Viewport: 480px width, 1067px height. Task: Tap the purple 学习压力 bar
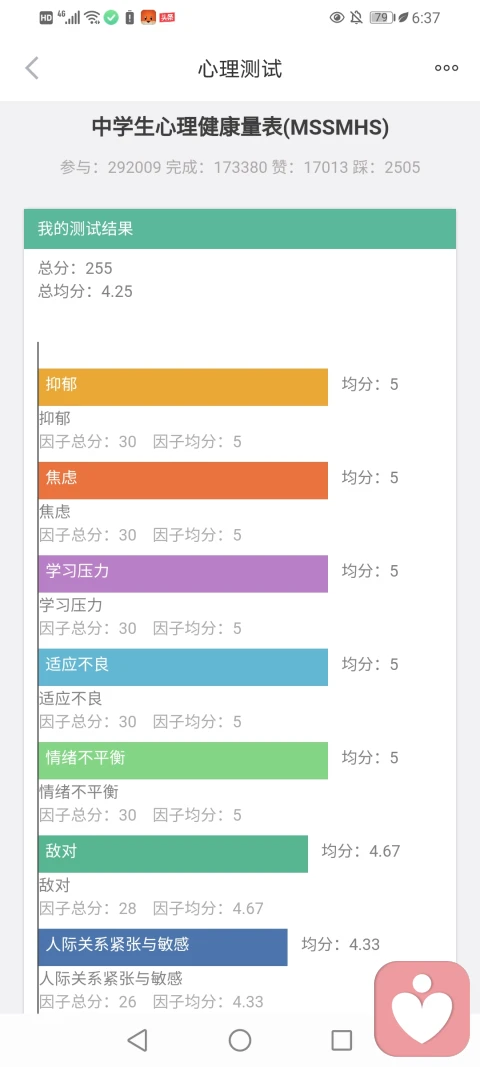183,574
